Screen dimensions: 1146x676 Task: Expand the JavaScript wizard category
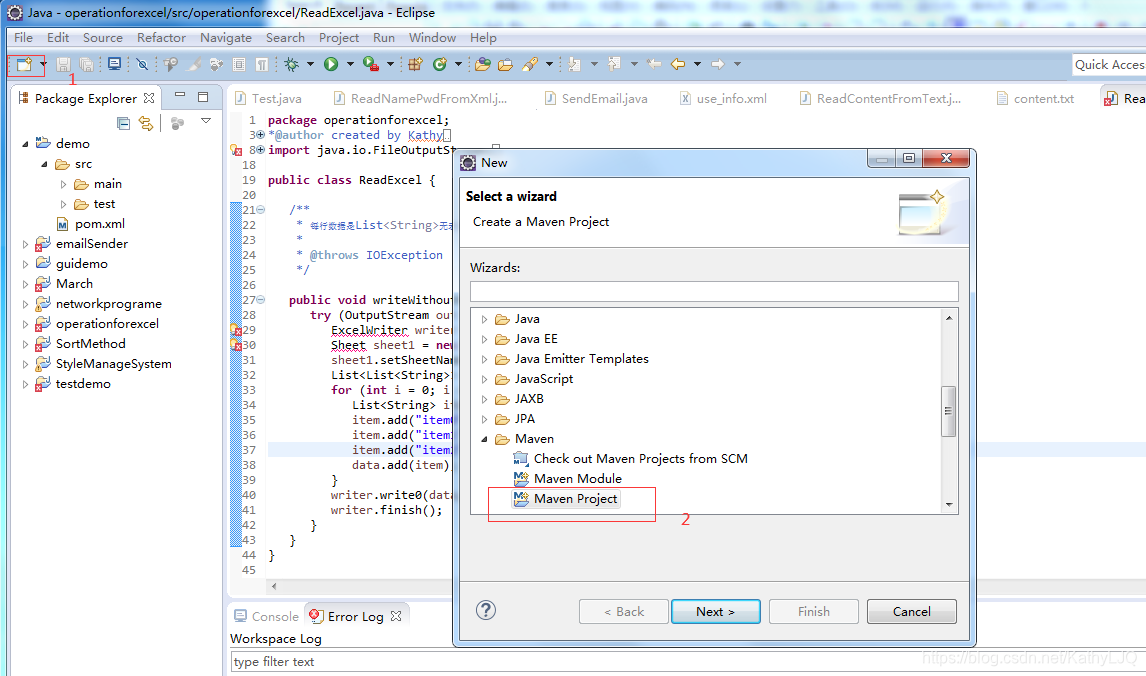pyautogui.click(x=484, y=379)
